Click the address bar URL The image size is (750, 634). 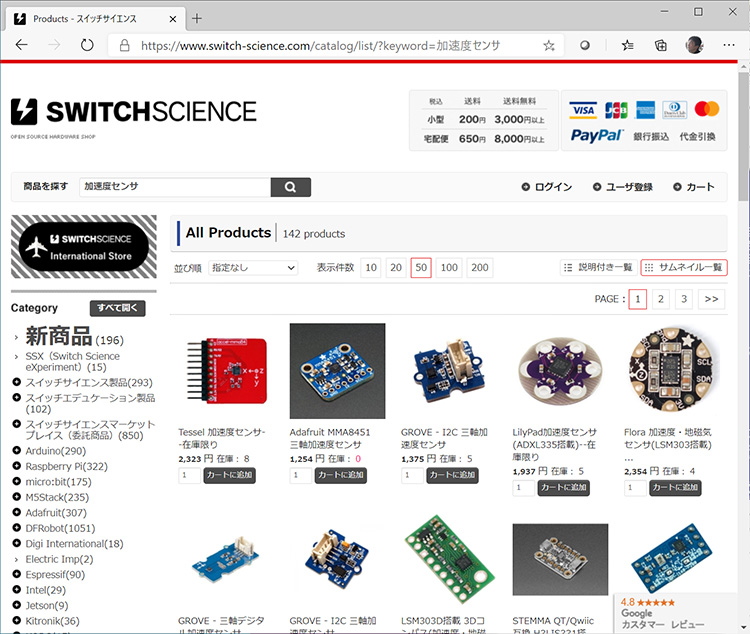coord(320,46)
